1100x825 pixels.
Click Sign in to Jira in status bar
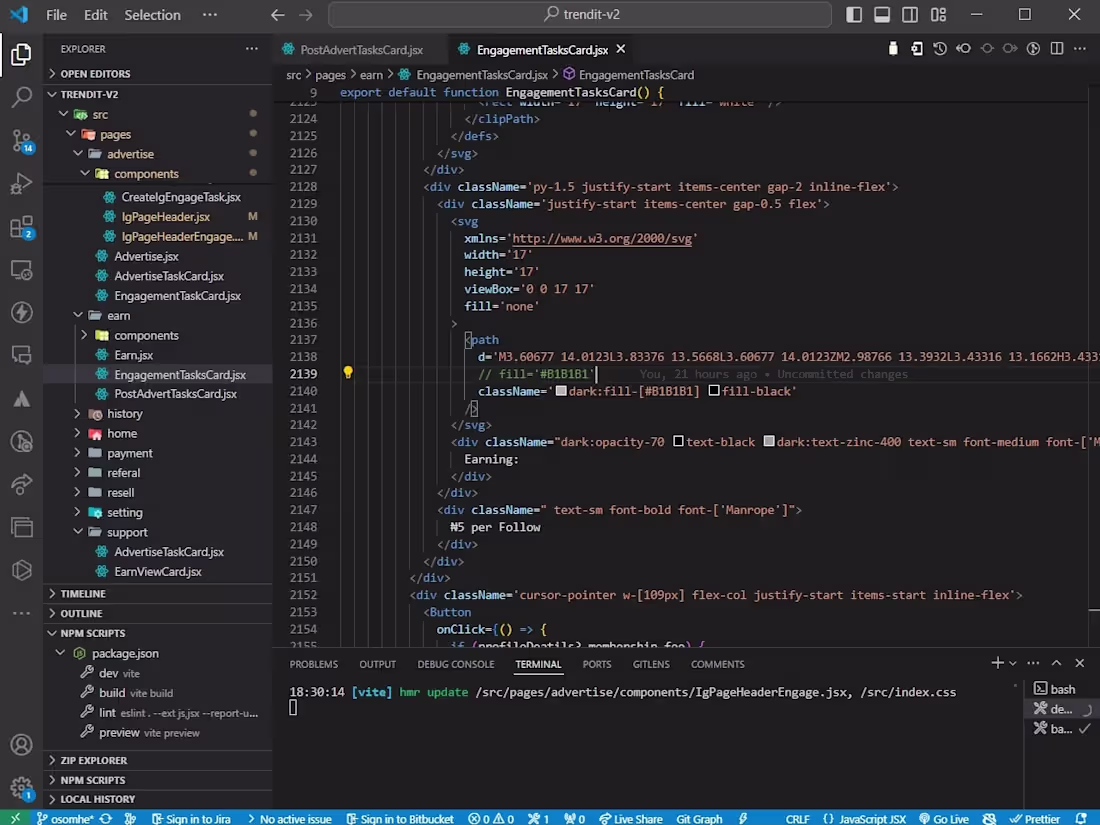[191, 819]
